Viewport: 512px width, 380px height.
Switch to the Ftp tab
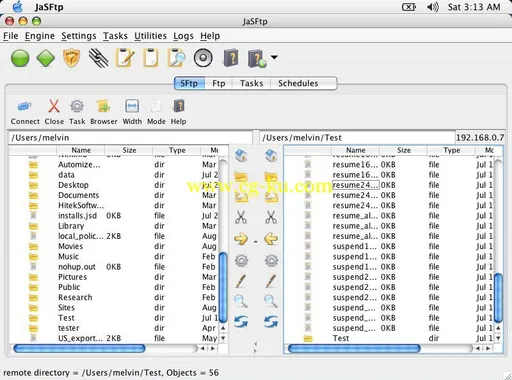coord(219,83)
